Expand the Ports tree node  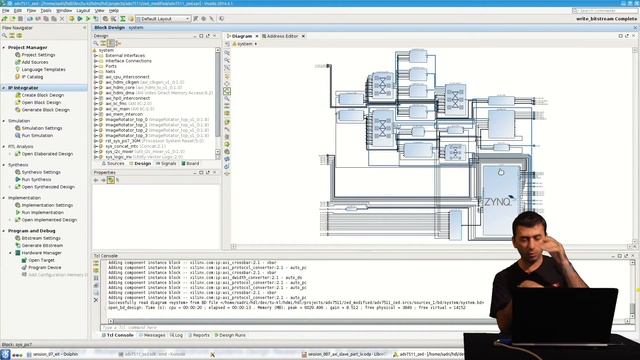(x=96, y=66)
